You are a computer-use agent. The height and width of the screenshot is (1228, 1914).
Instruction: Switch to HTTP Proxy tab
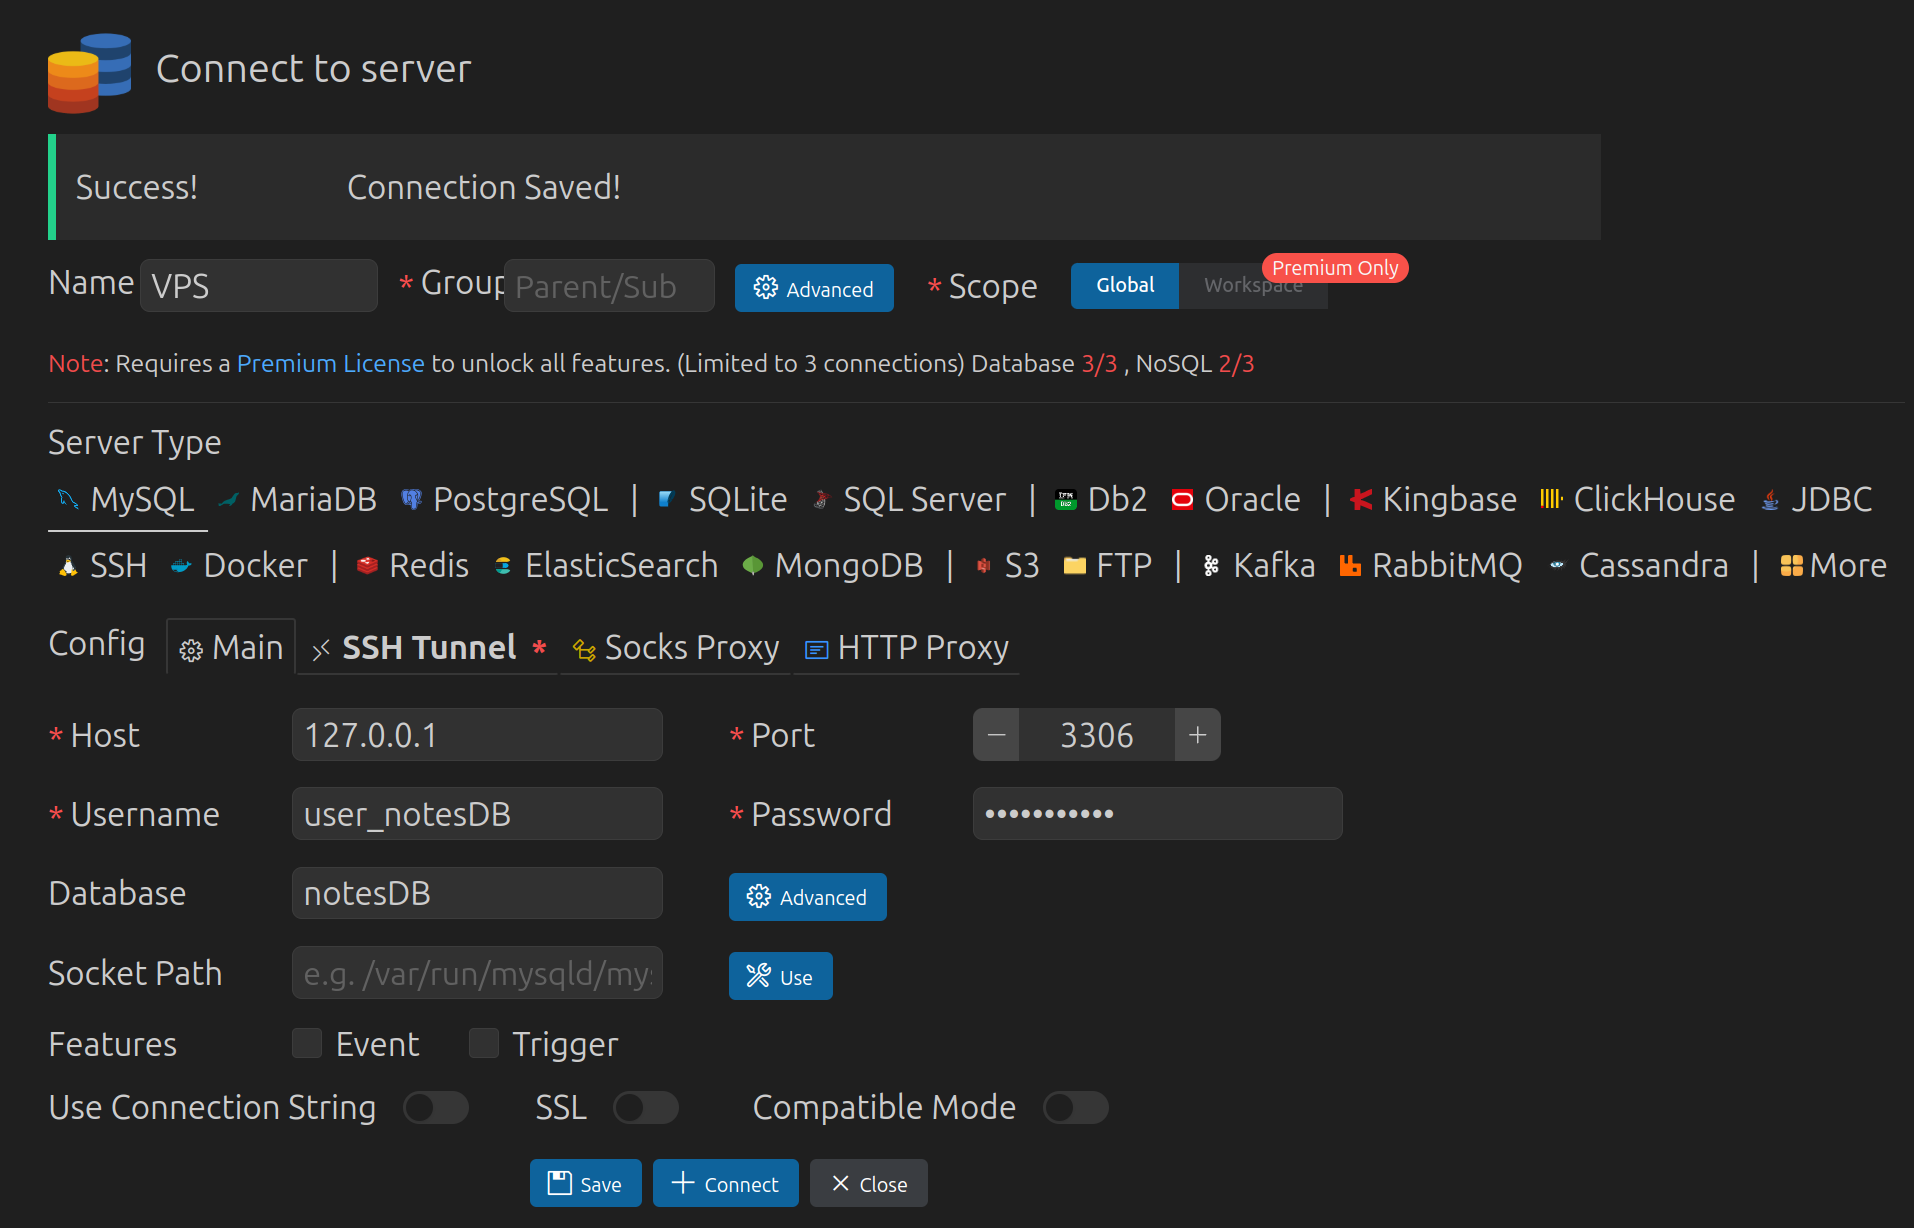point(907,647)
